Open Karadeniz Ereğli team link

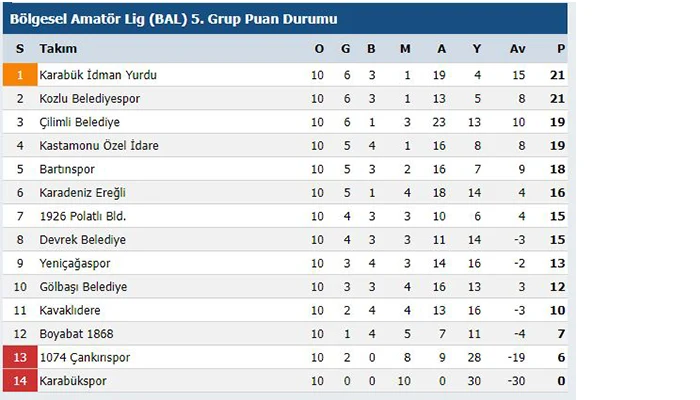click(82, 193)
